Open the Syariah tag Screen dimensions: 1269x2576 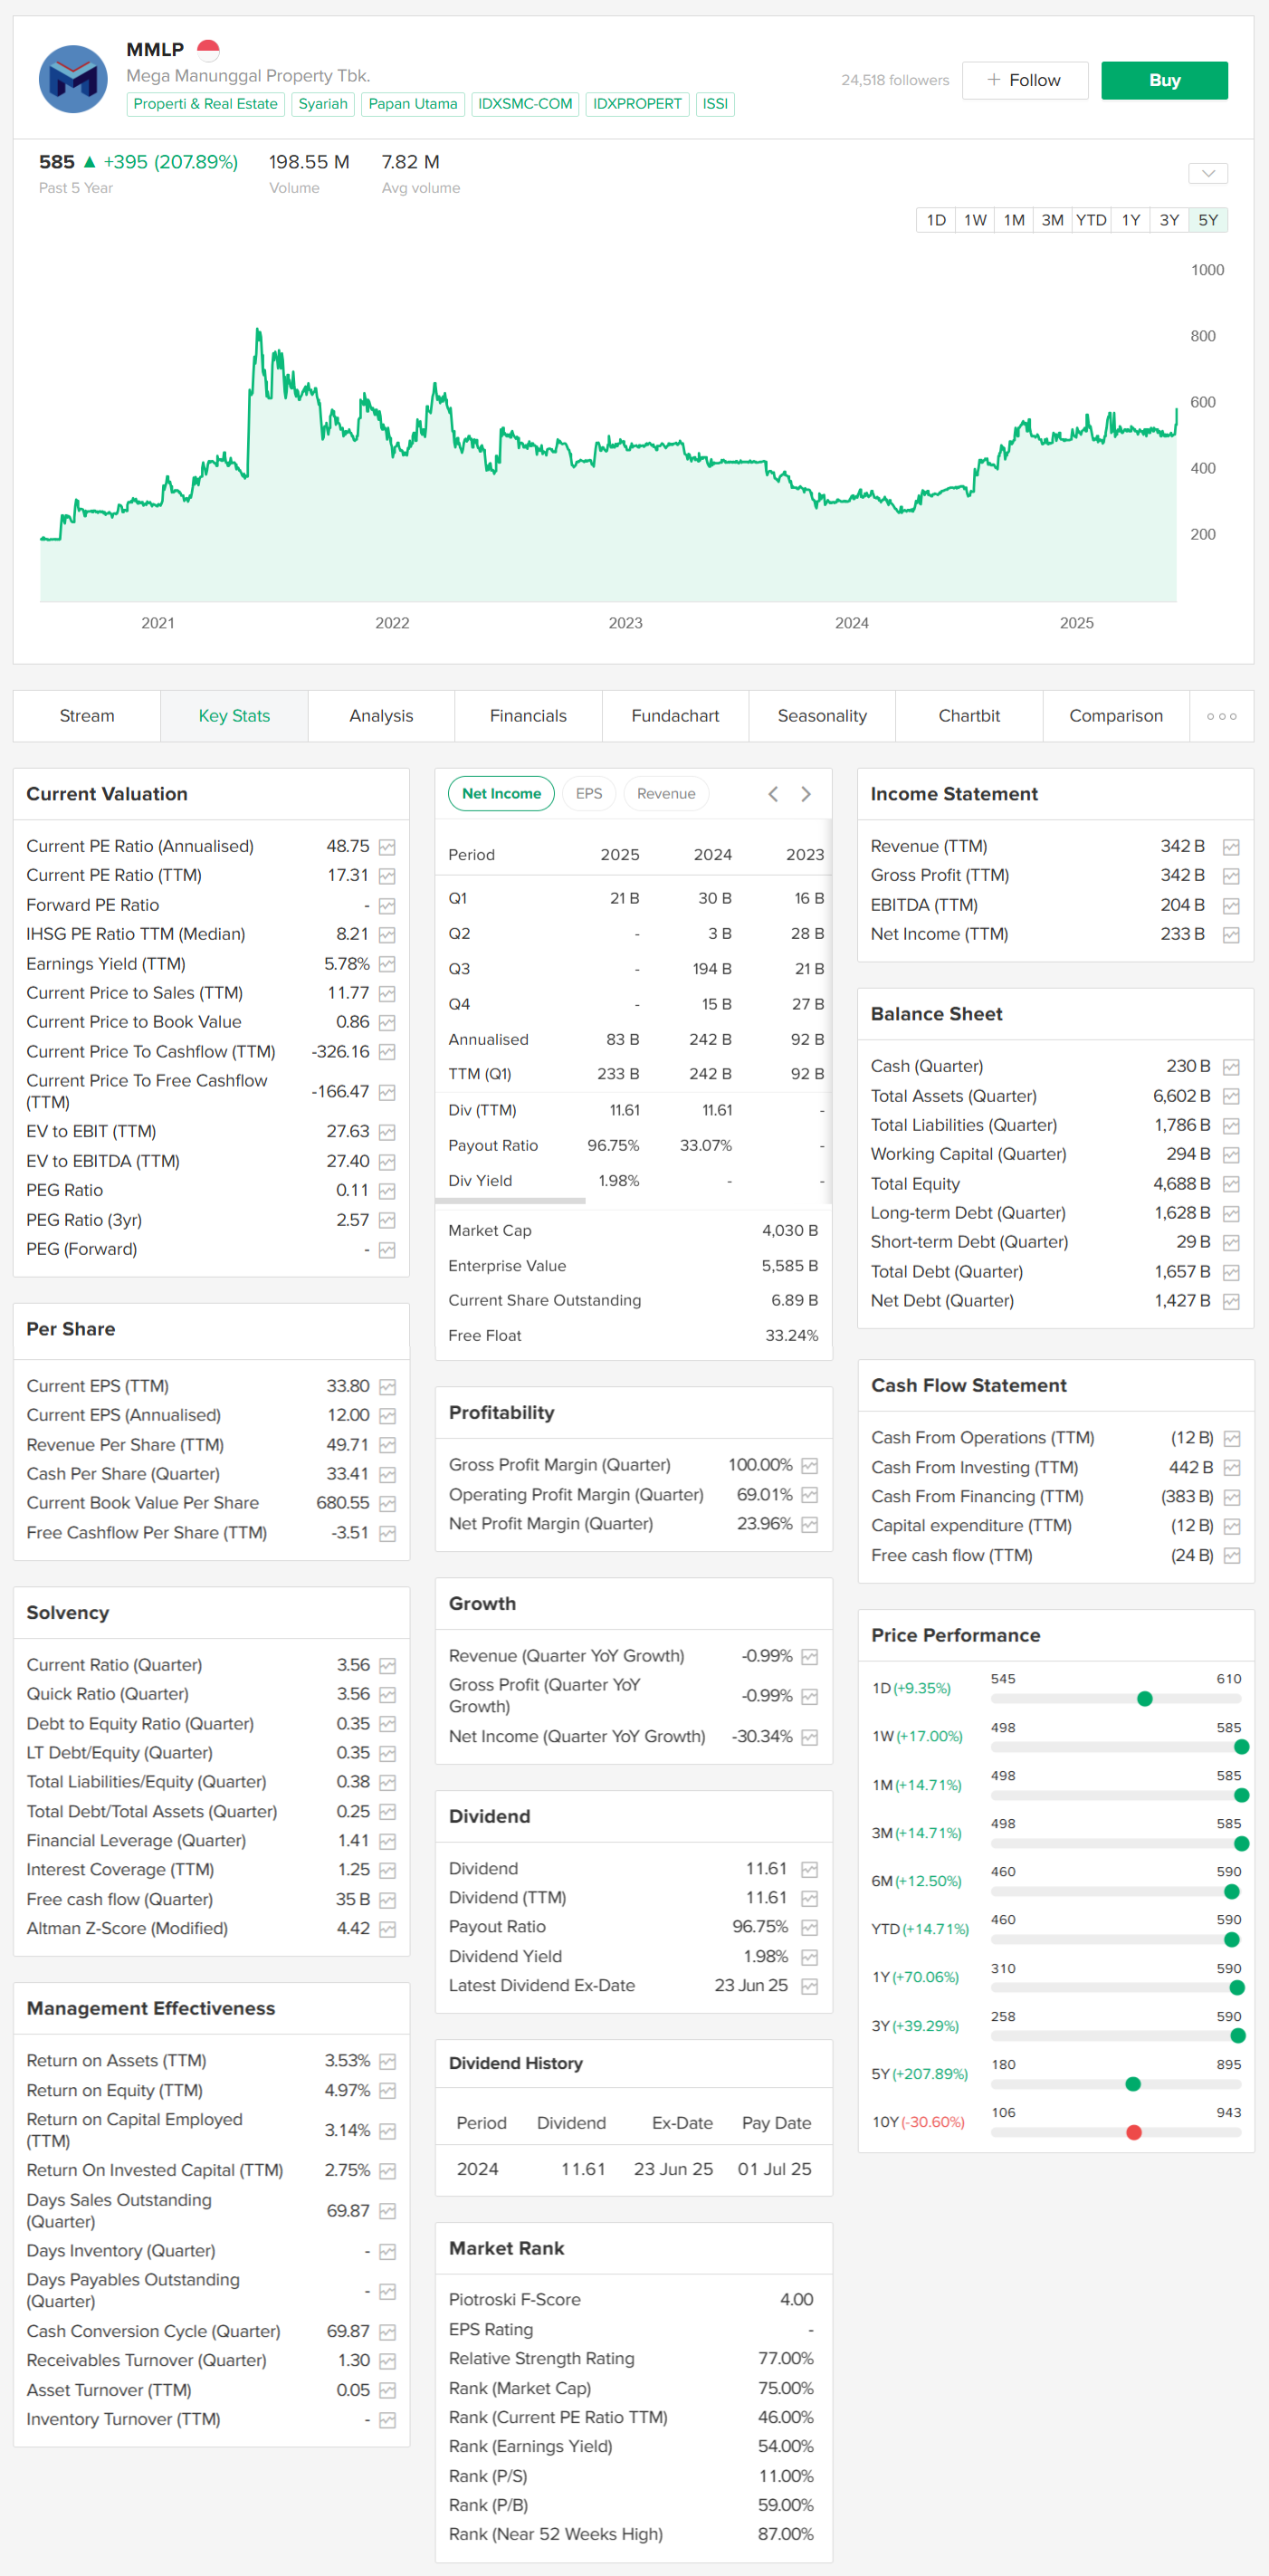coord(323,104)
